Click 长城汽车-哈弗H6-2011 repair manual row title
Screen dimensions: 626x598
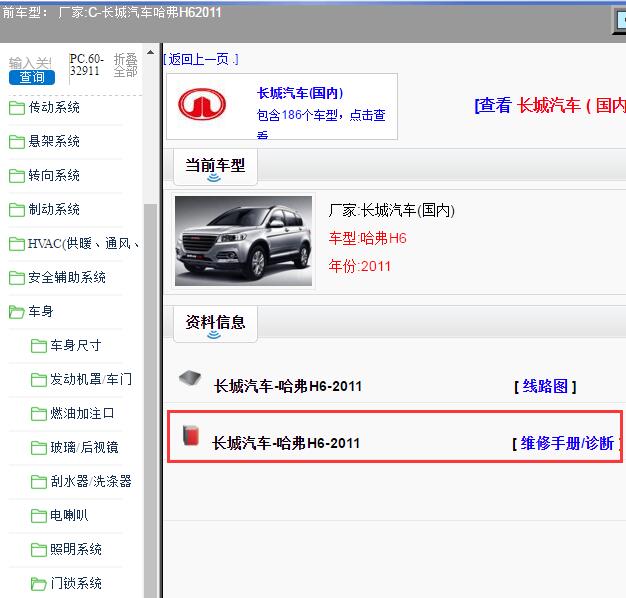click(286, 444)
